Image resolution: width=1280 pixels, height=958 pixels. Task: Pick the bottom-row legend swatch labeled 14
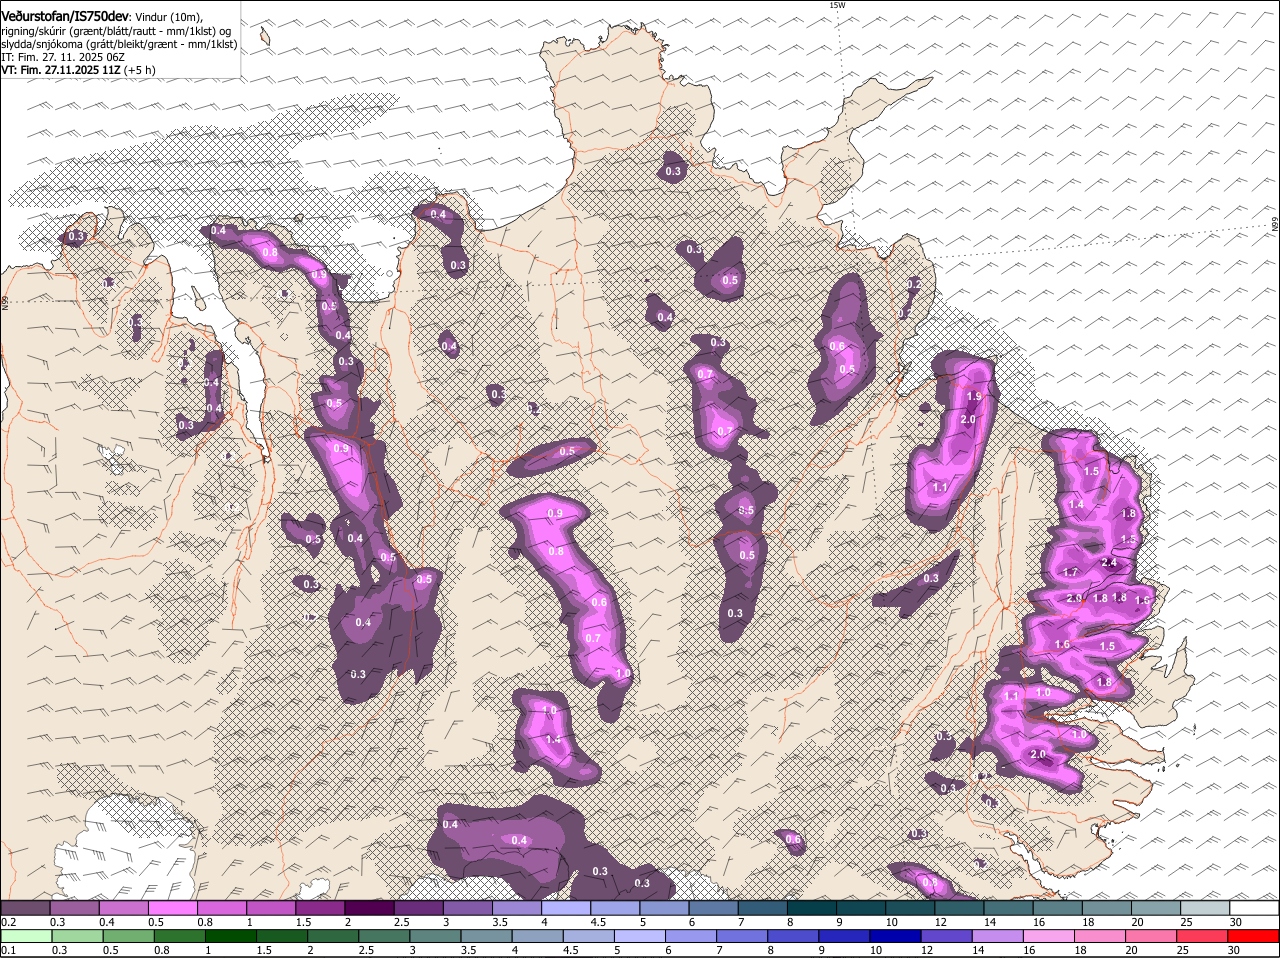(x=997, y=937)
